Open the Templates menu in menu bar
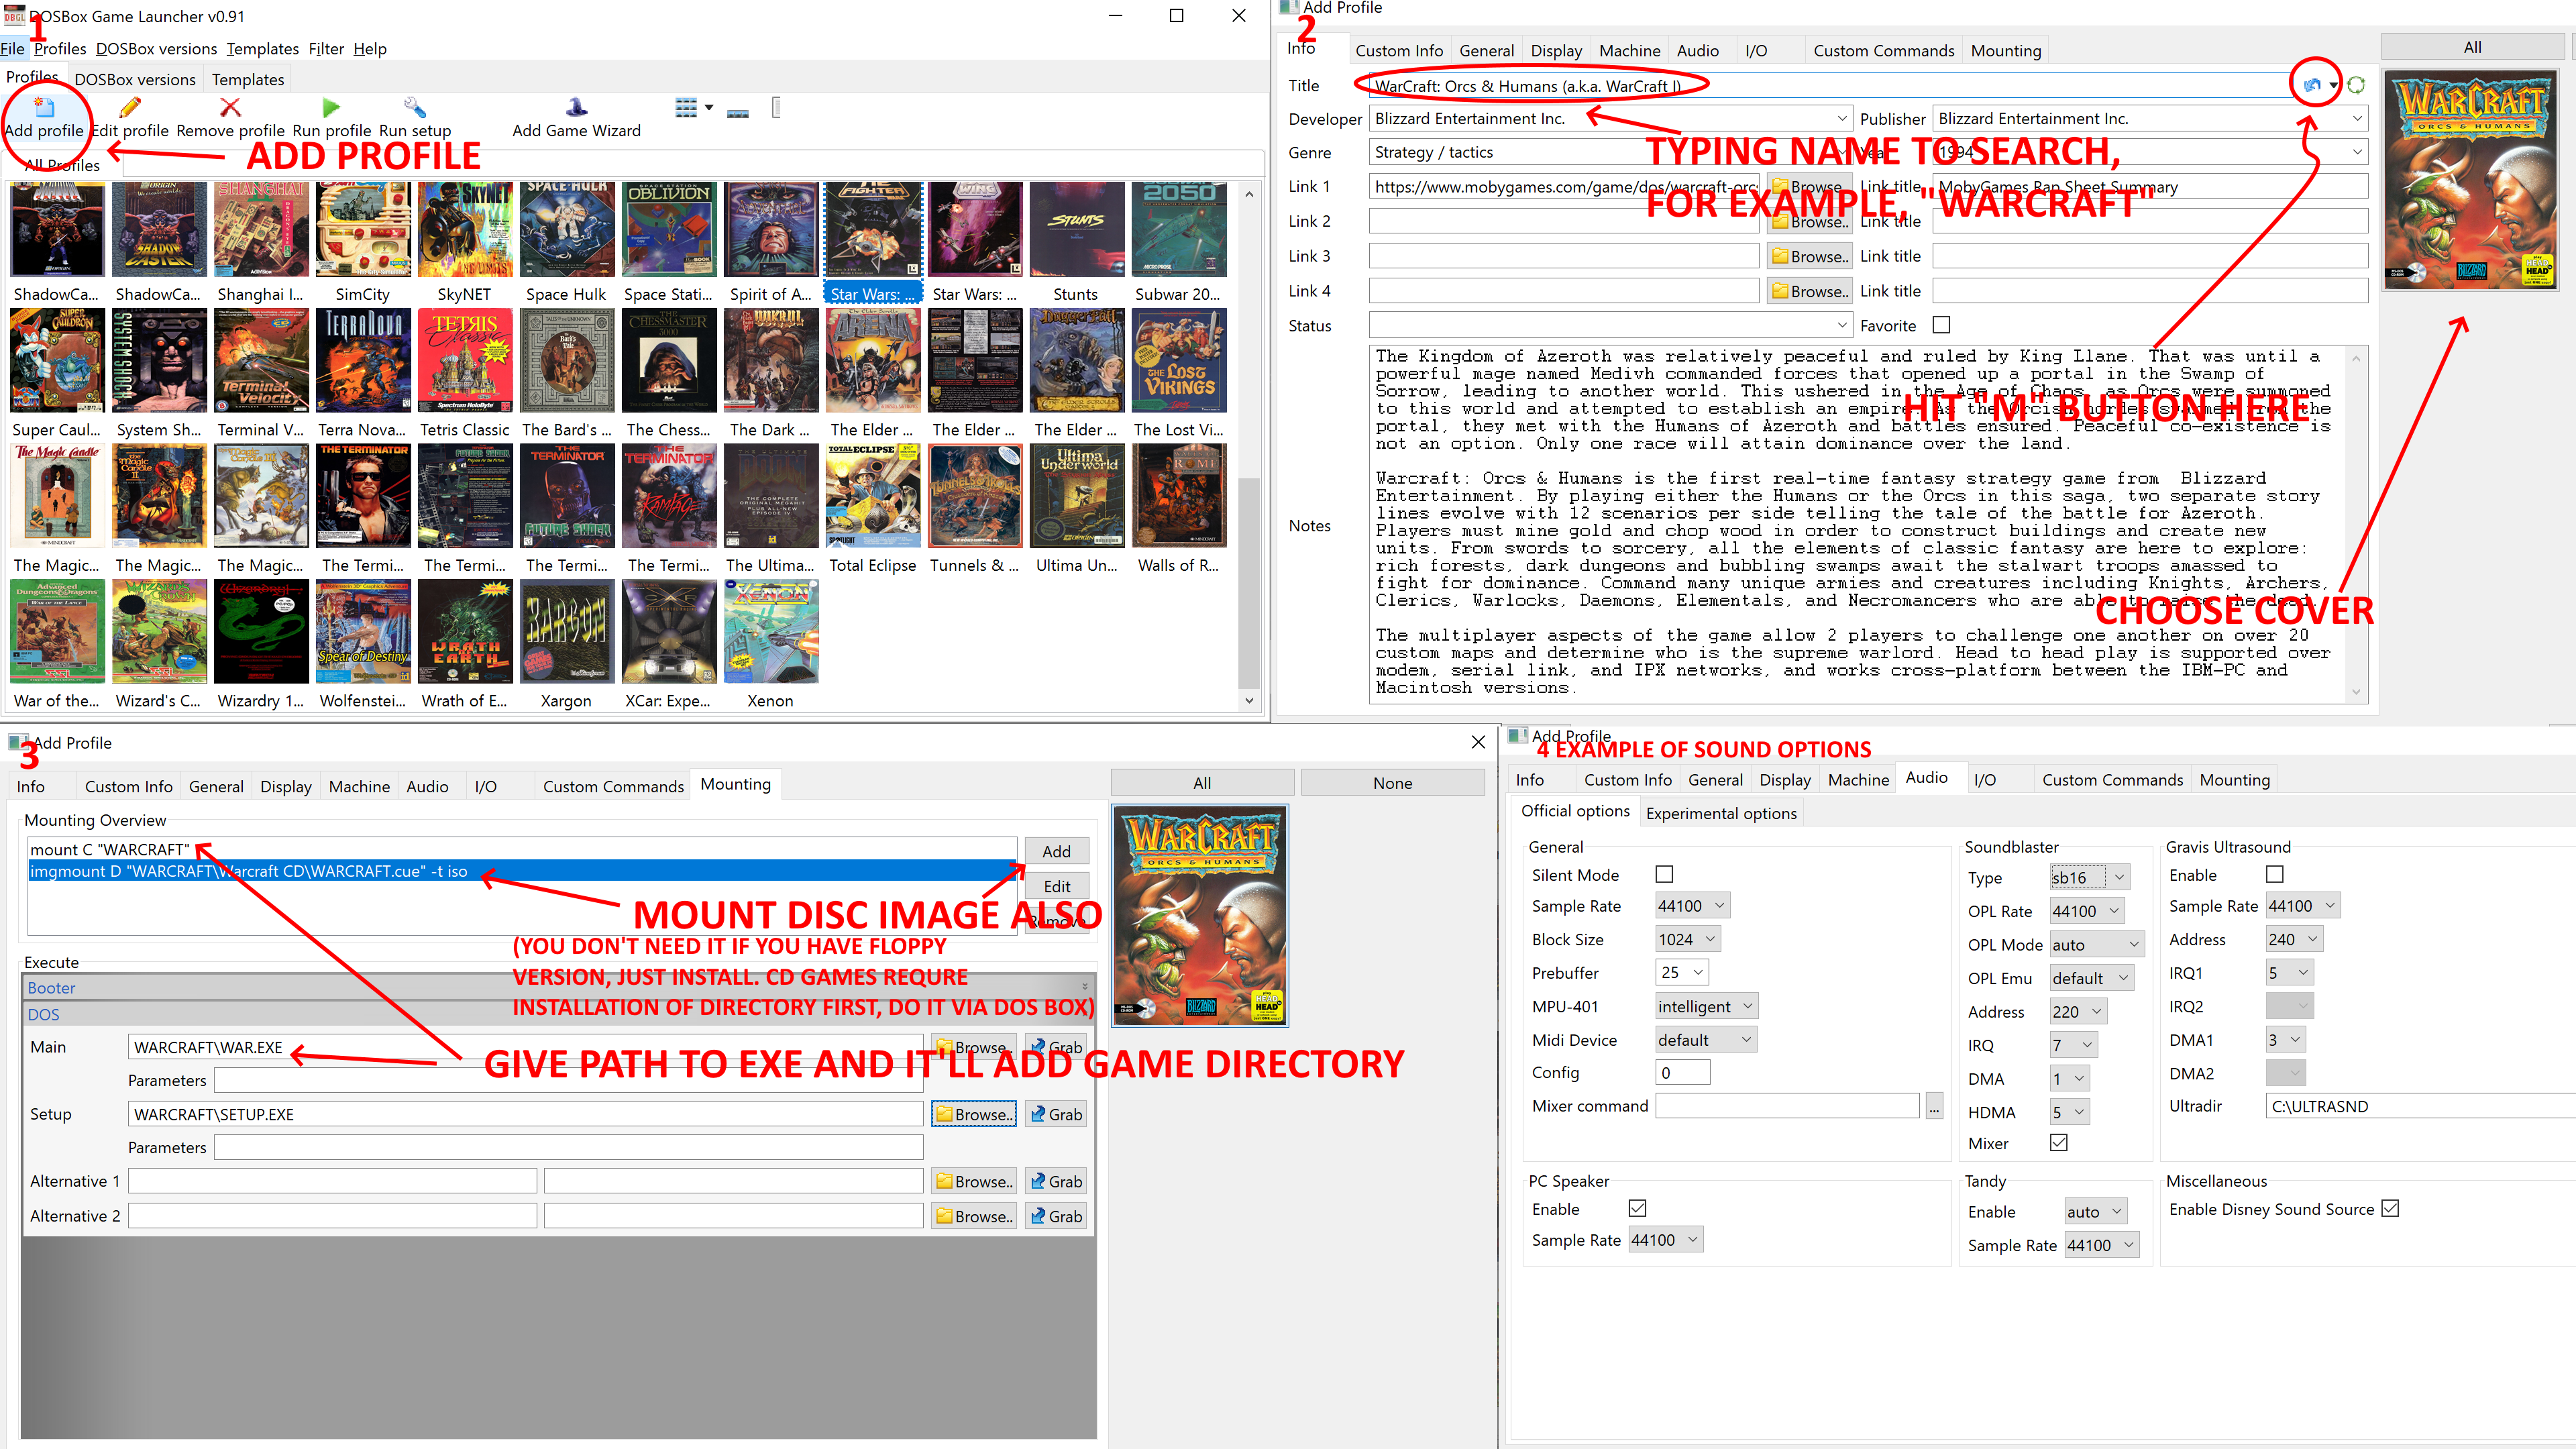Image resolution: width=2576 pixels, height=1449 pixels. click(262, 49)
